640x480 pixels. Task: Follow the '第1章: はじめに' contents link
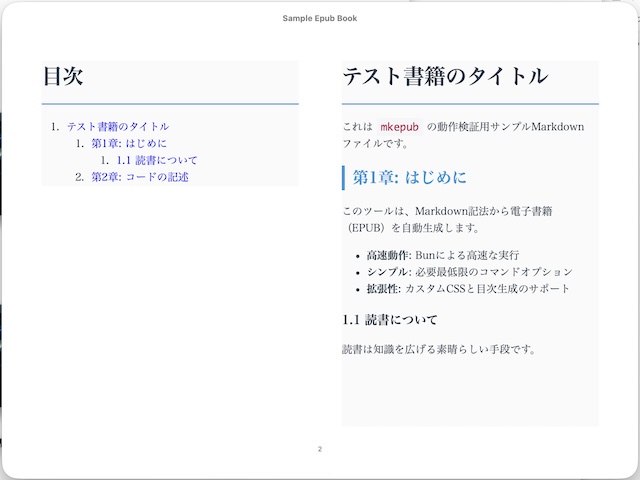(x=129, y=143)
